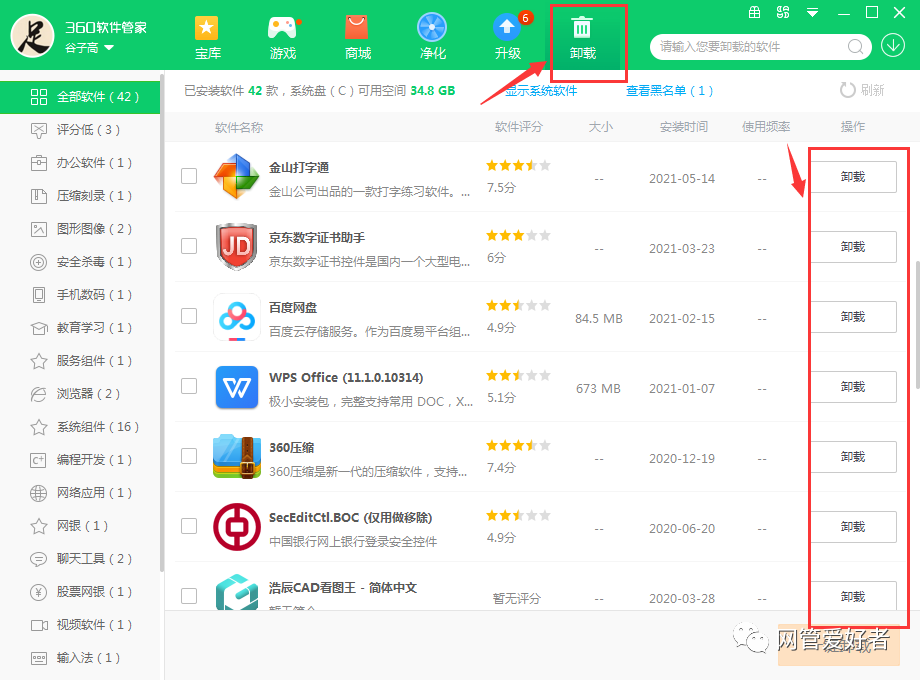Uninstall SecEditCtl.BOC with 卸载 button

[x=853, y=526]
